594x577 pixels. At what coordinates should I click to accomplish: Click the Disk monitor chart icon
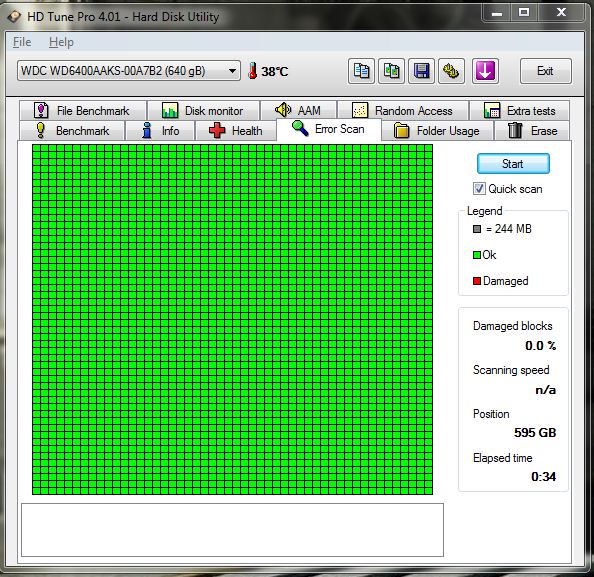(170, 110)
